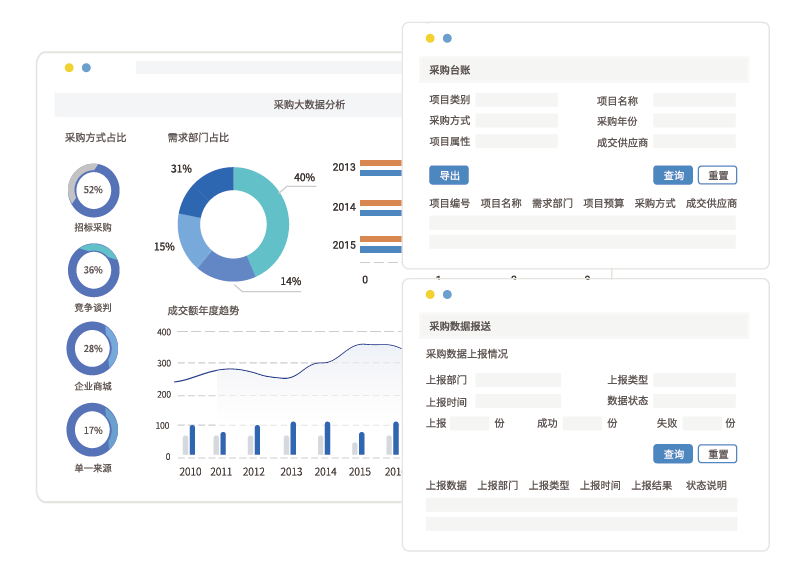
Task: Click the blue dot in 采购数据报送 window
Action: tap(447, 294)
